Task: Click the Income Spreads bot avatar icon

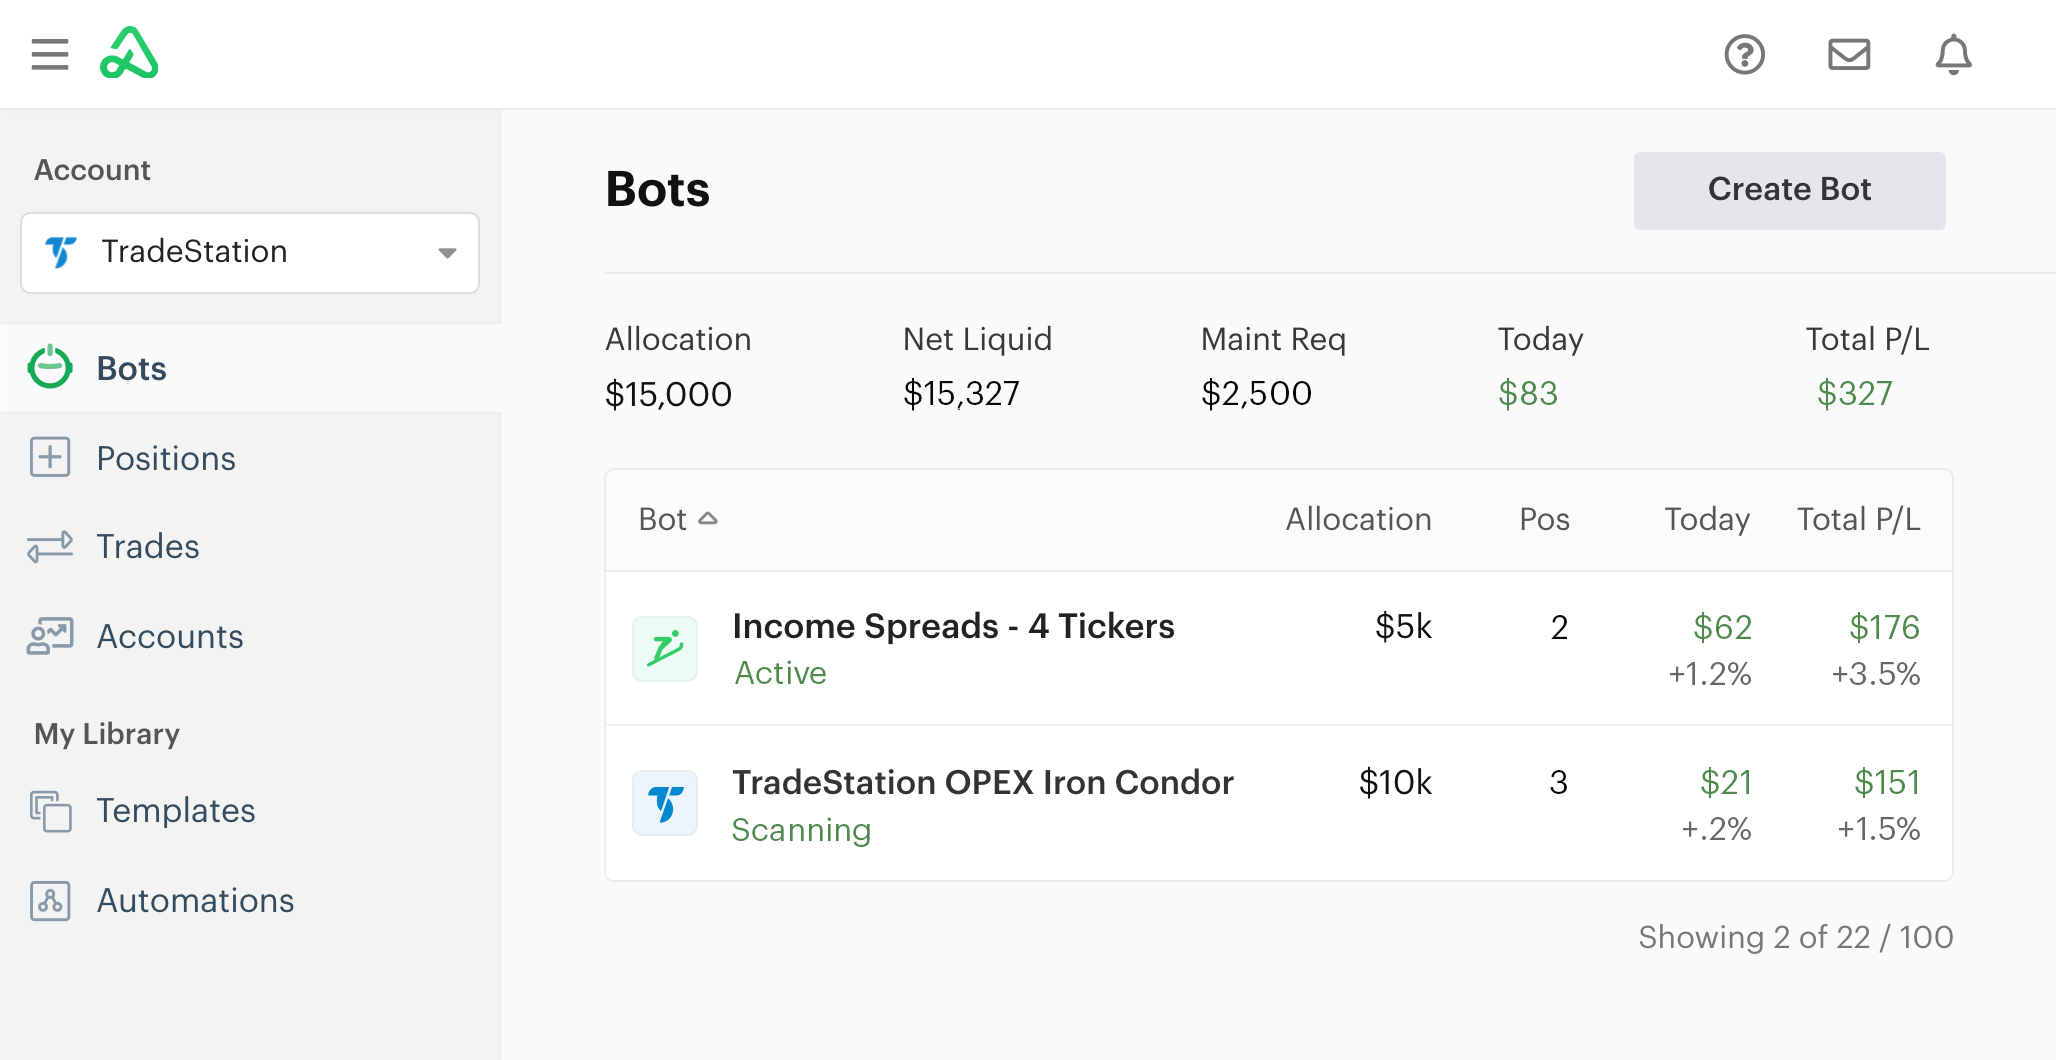Action: 665,649
